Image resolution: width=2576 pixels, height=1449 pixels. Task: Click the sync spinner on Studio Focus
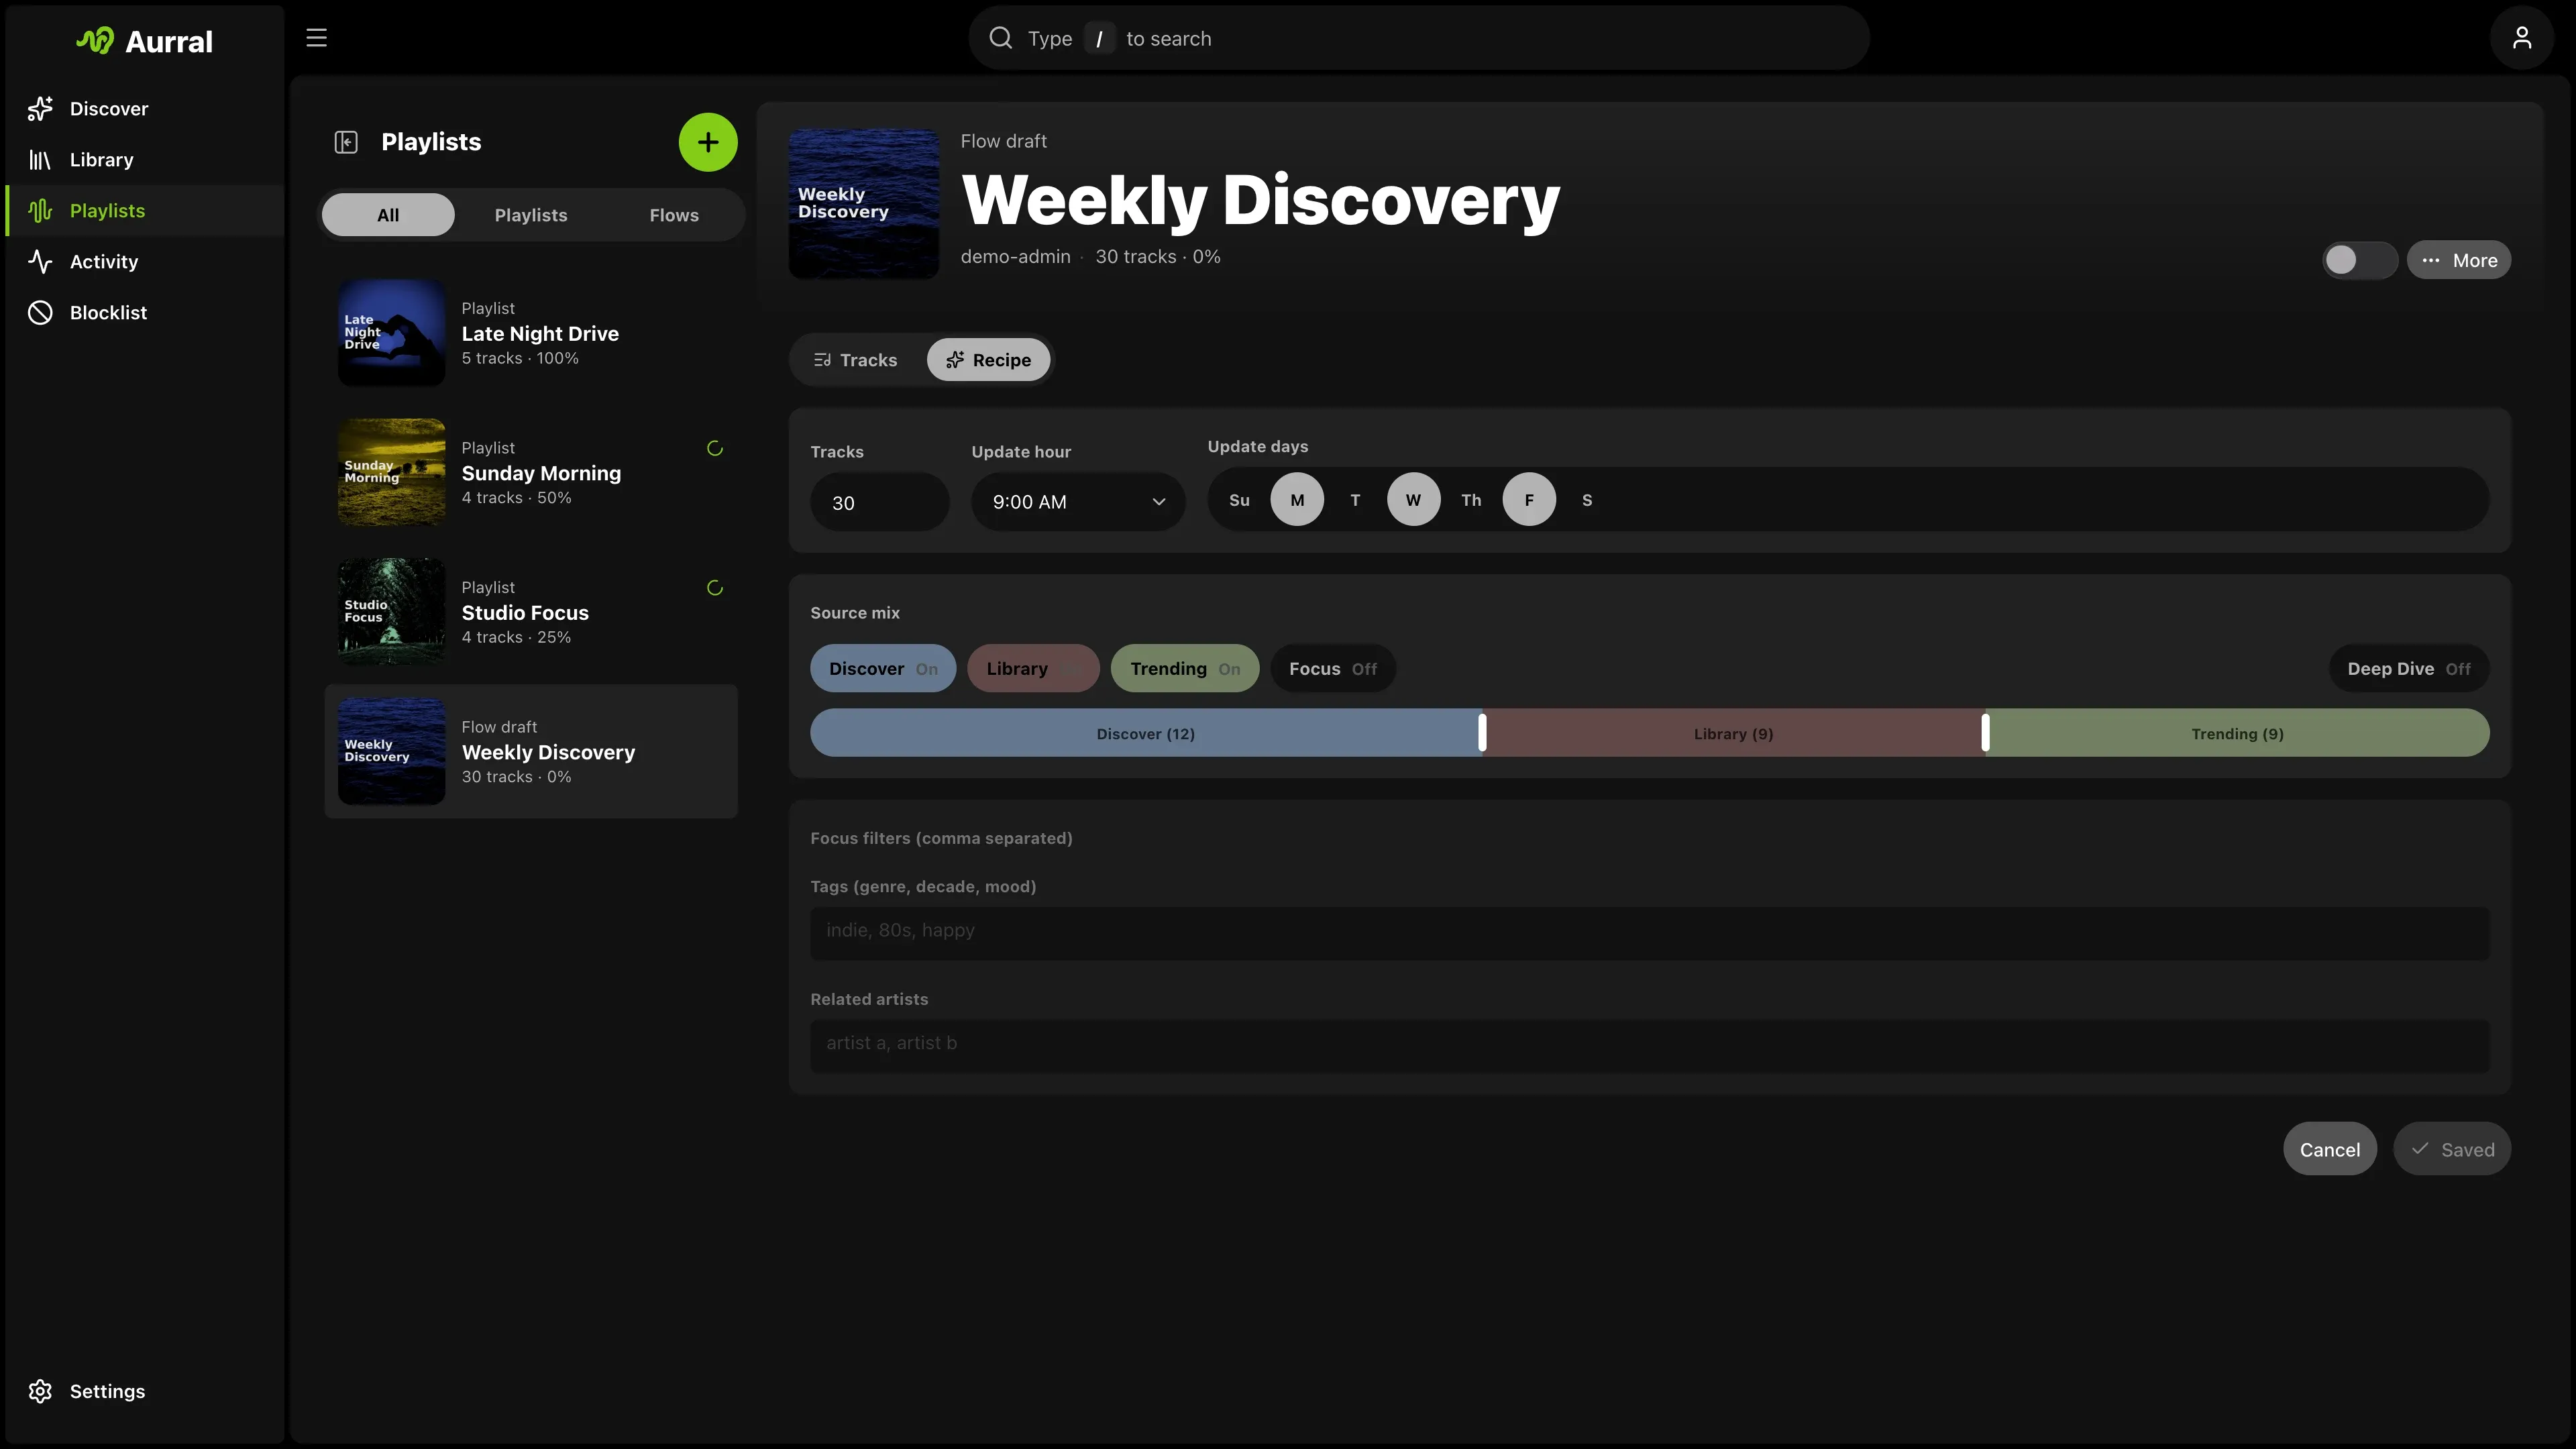pyautogui.click(x=715, y=588)
